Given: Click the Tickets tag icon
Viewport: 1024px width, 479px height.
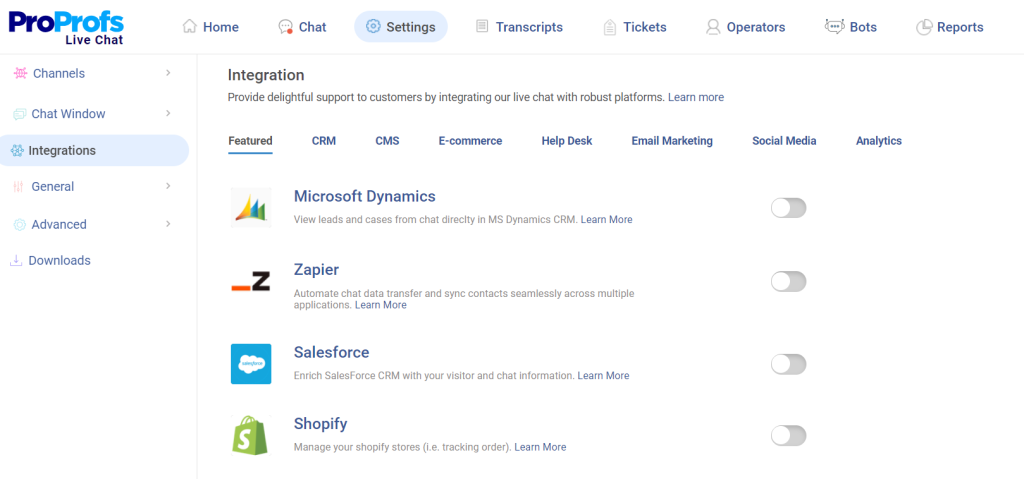Looking at the screenshot, I should tap(610, 27).
